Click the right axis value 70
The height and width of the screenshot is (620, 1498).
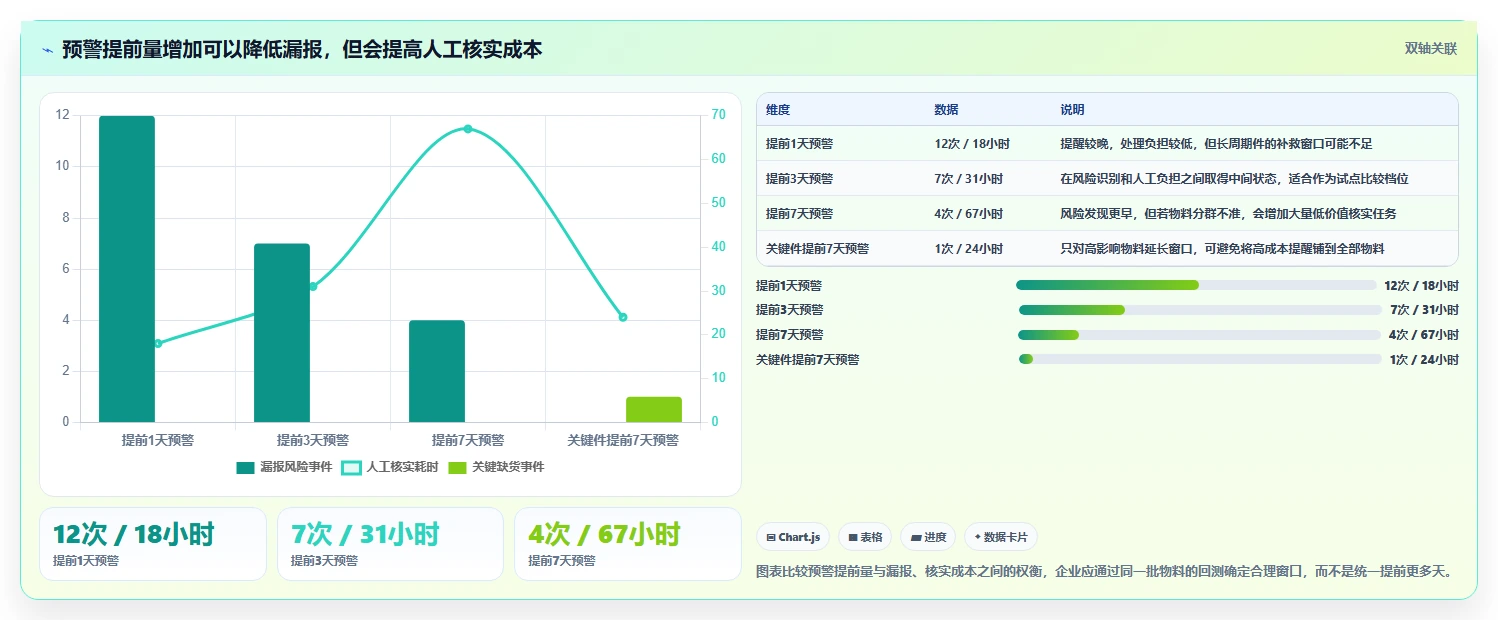(x=718, y=115)
